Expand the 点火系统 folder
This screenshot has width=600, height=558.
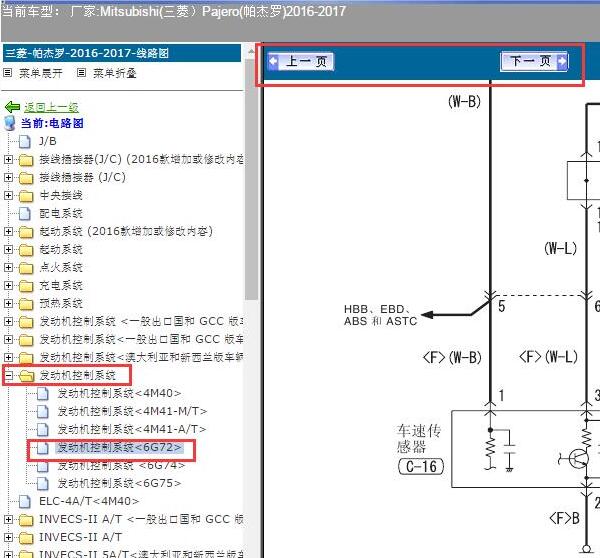[8, 268]
